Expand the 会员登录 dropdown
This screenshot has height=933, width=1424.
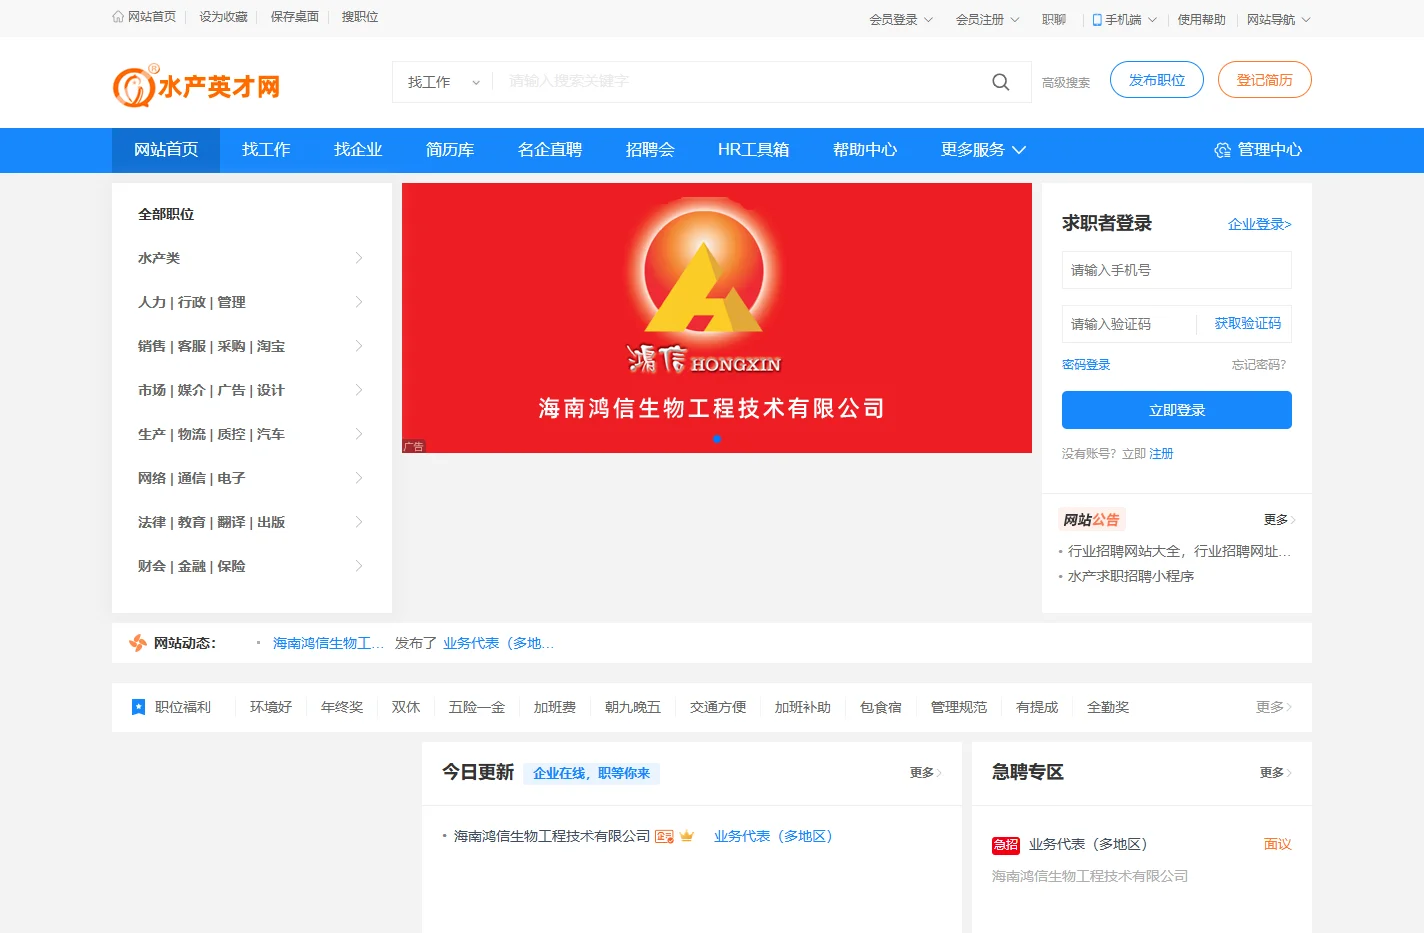tap(901, 19)
